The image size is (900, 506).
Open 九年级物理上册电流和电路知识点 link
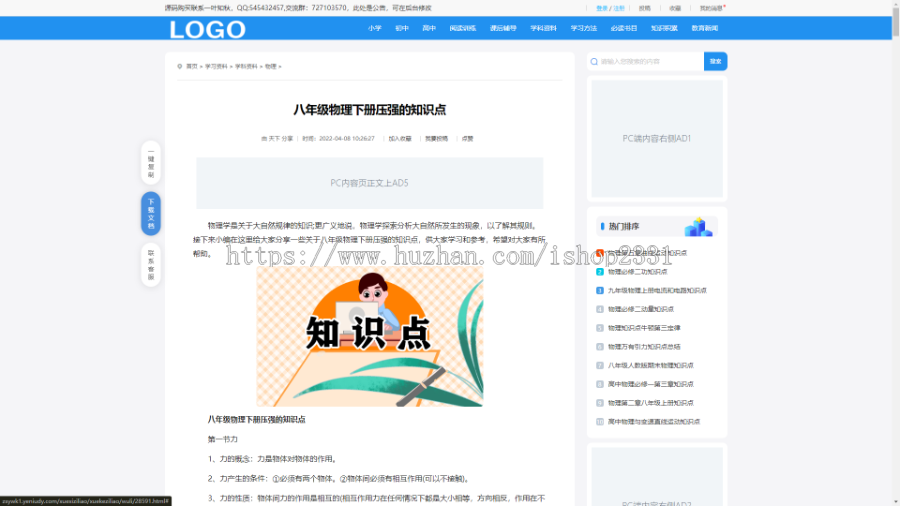pyautogui.click(x=657, y=291)
